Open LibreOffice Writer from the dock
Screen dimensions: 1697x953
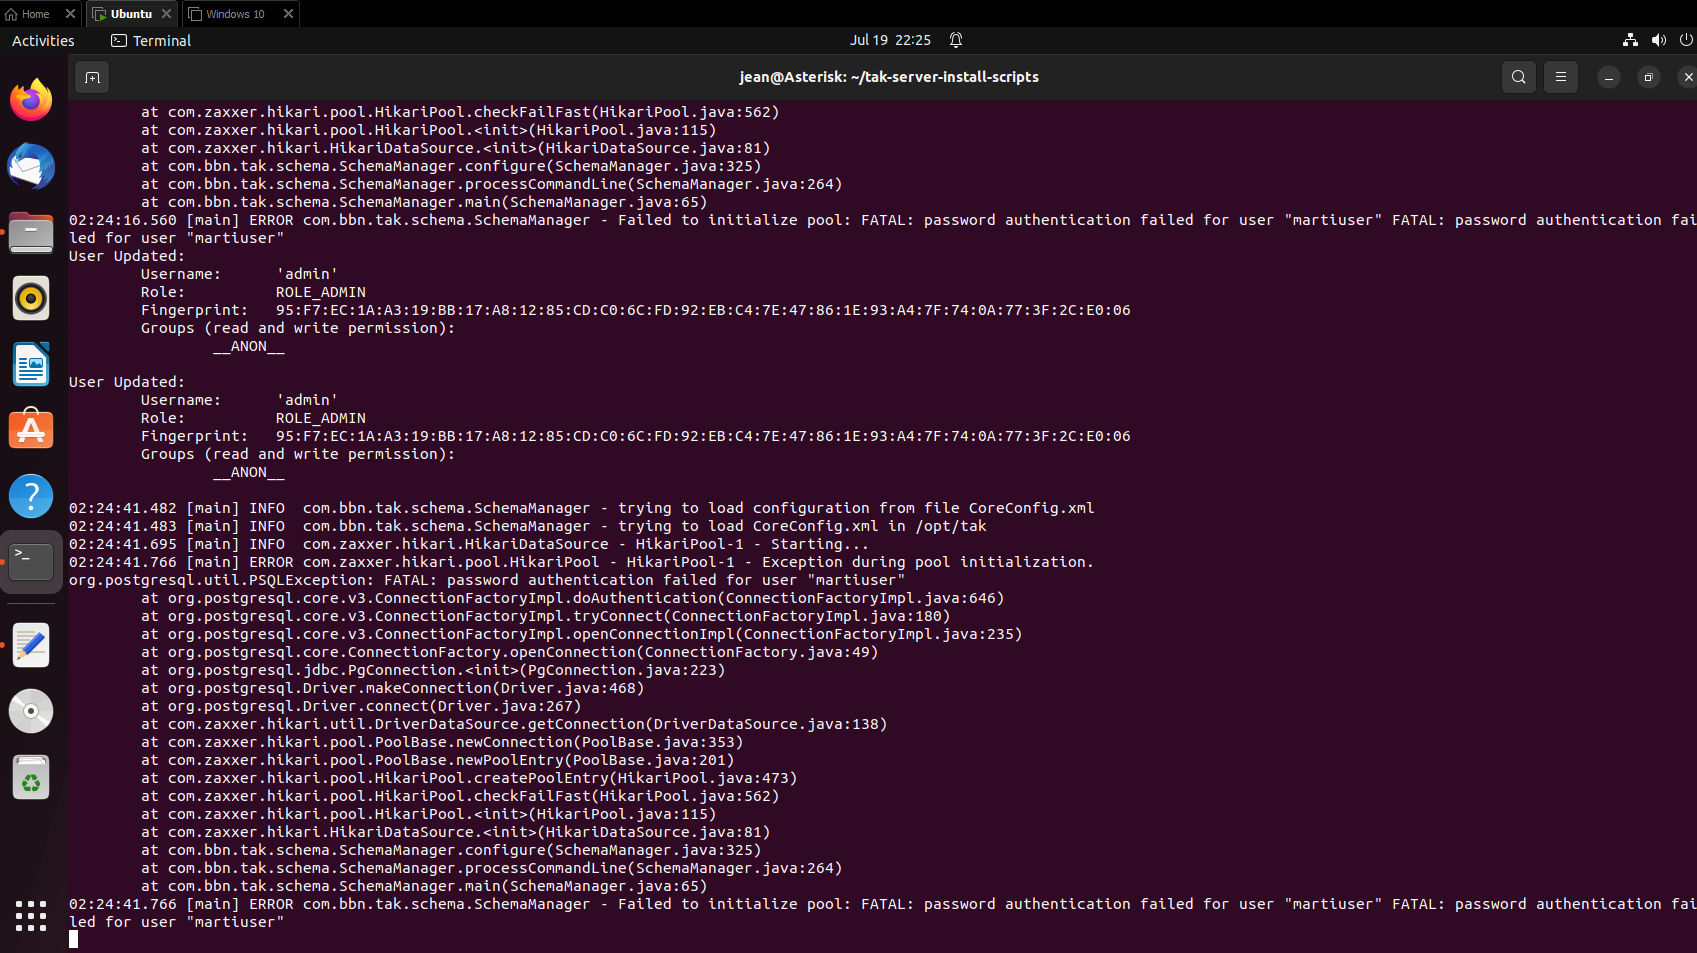pyautogui.click(x=31, y=364)
